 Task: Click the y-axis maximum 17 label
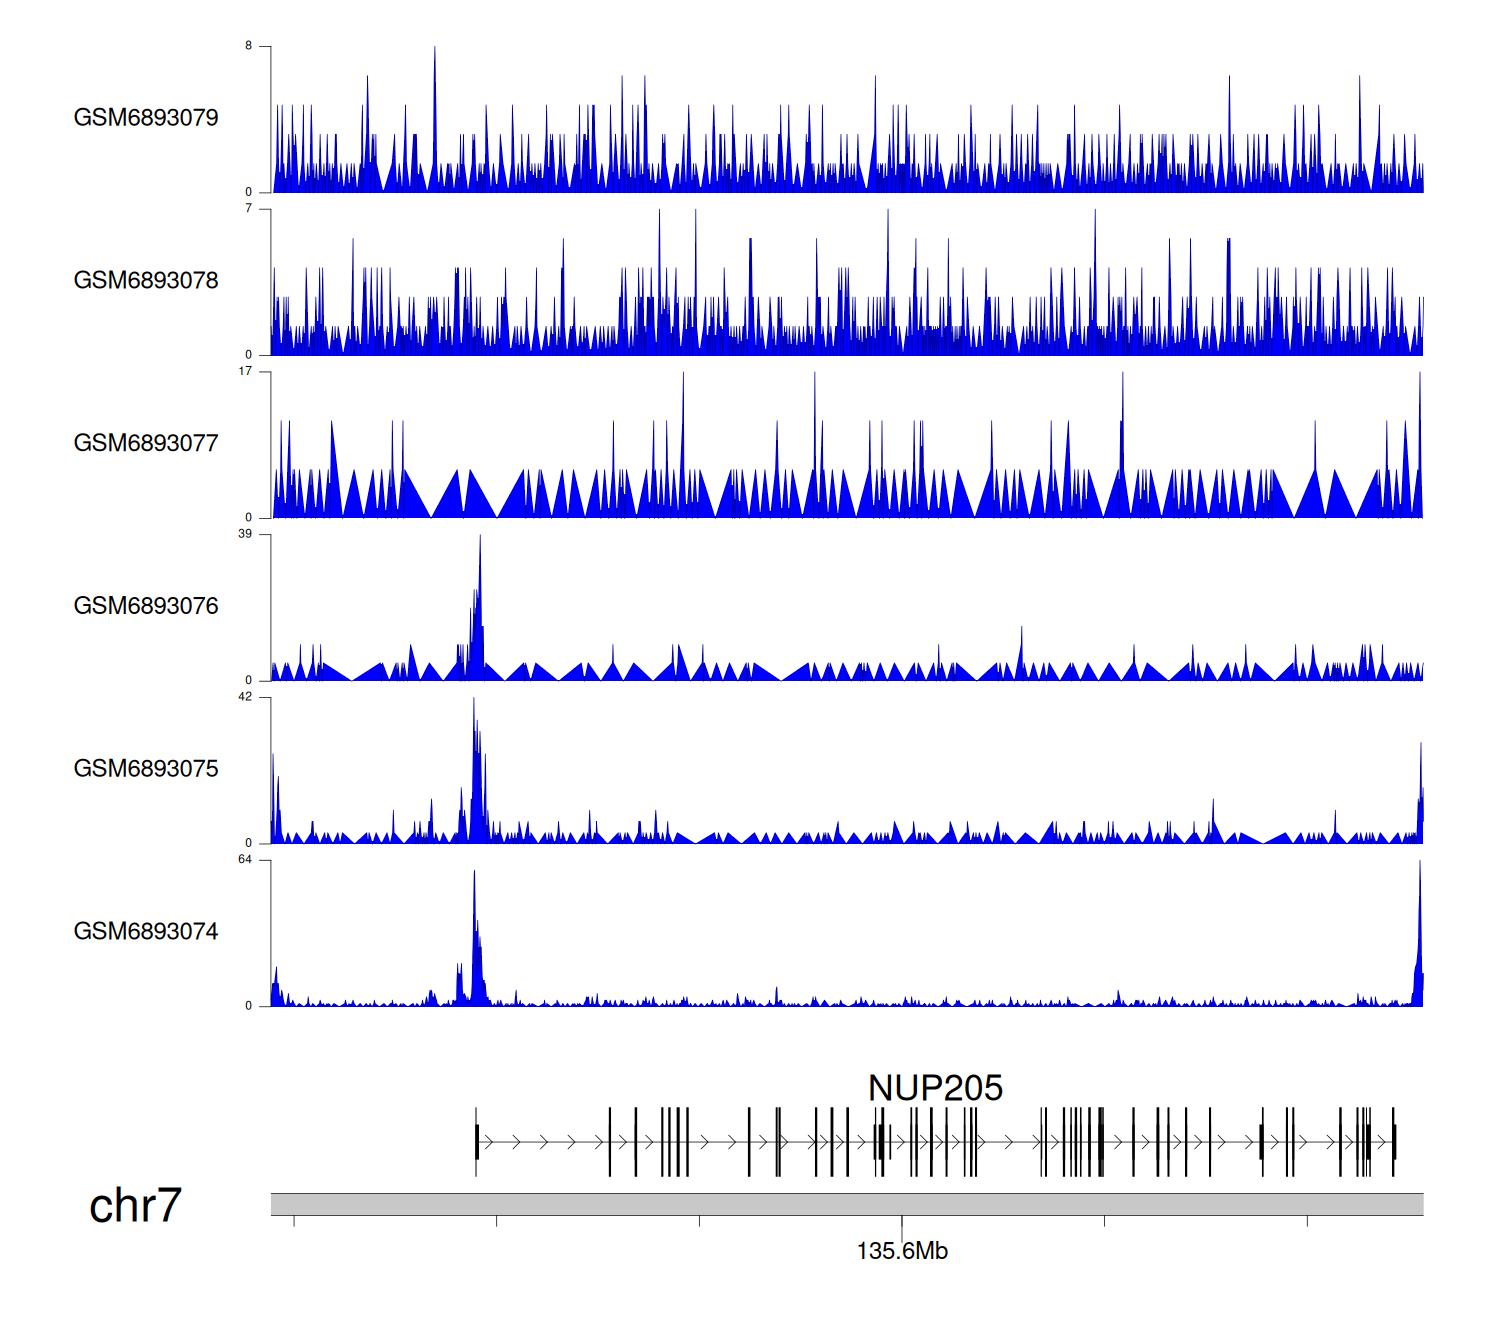coord(245,371)
